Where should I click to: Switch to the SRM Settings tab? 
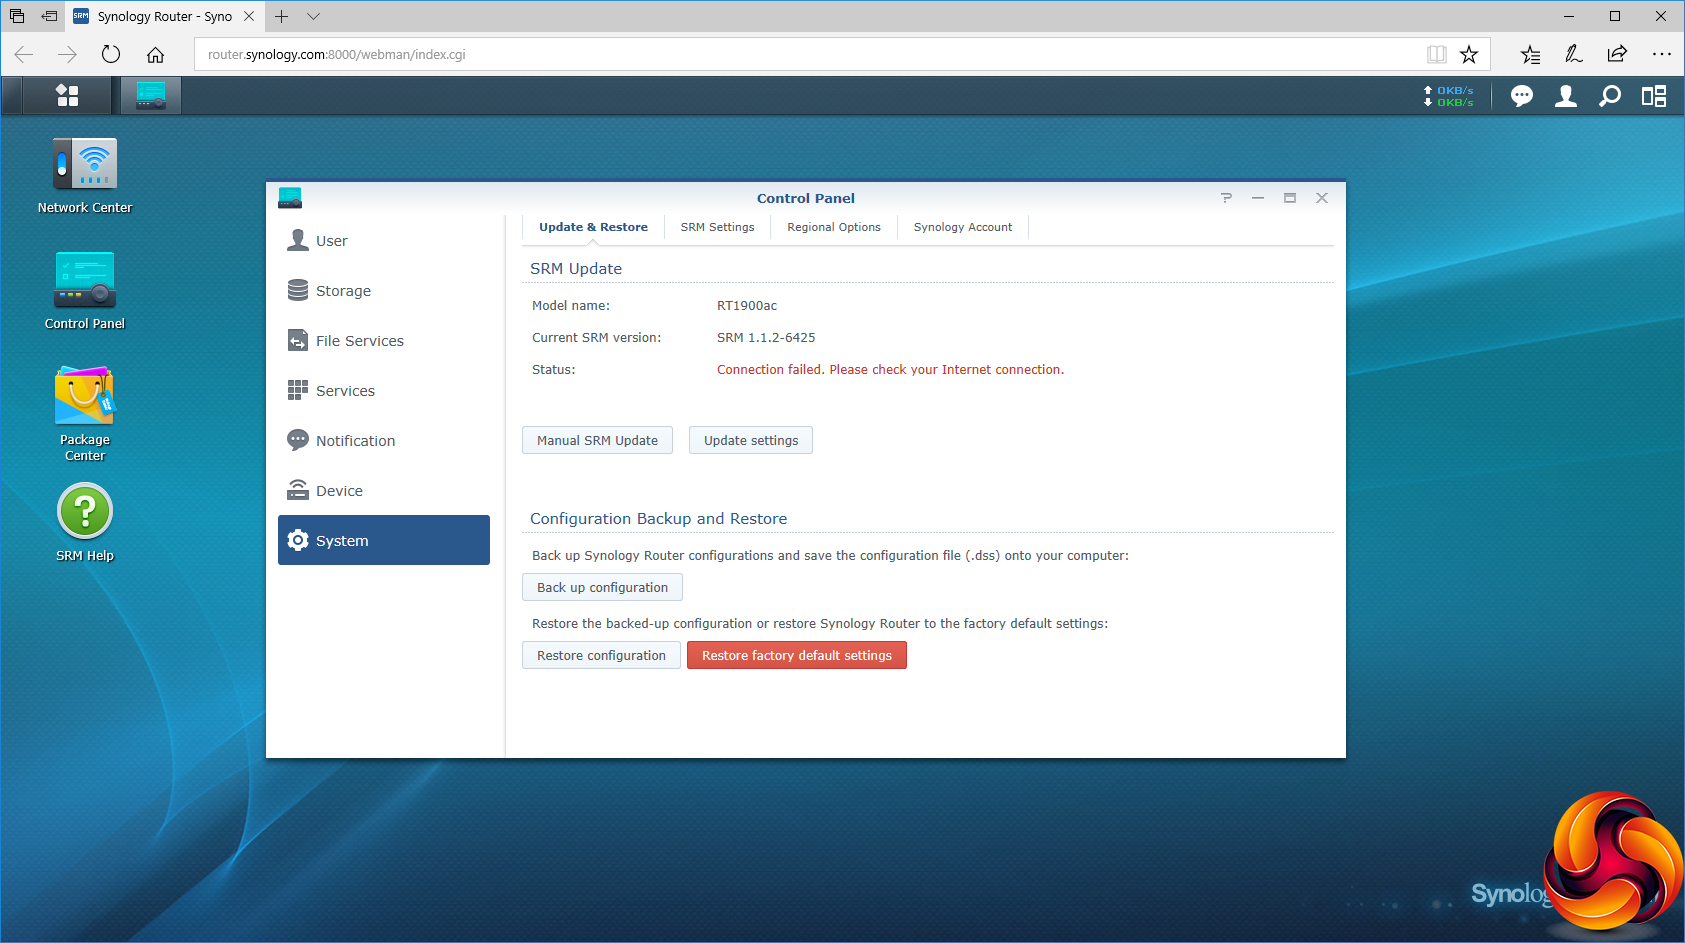[x=717, y=228]
